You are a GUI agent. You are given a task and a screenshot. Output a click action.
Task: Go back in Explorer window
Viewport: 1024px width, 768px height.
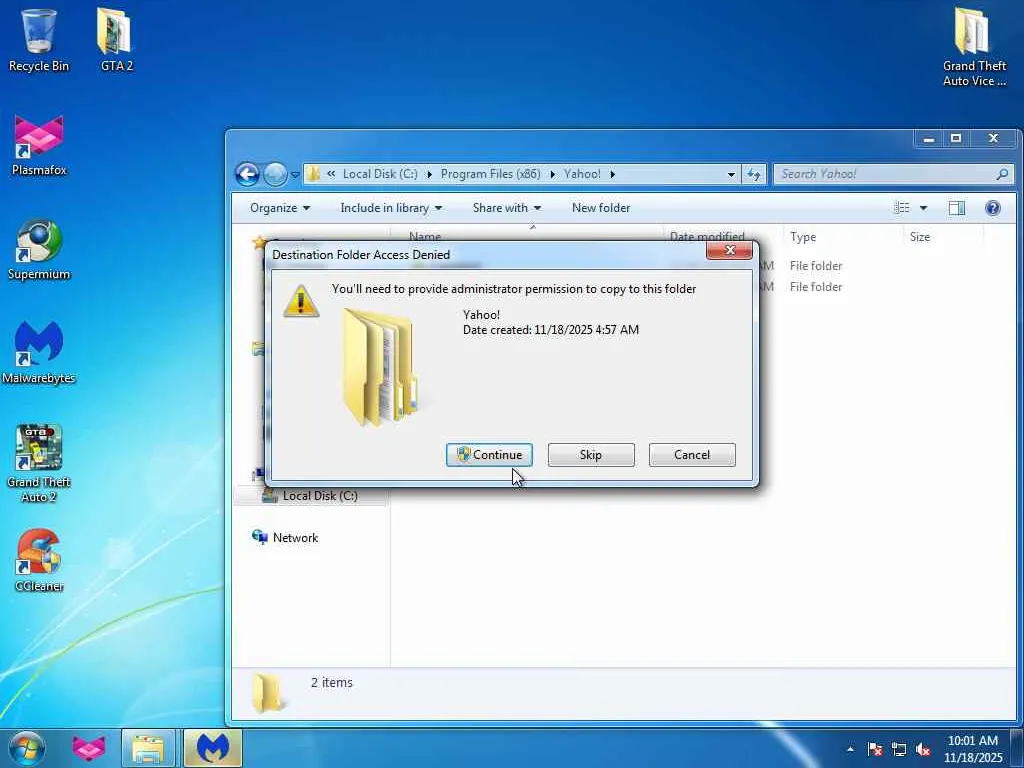tap(248, 174)
